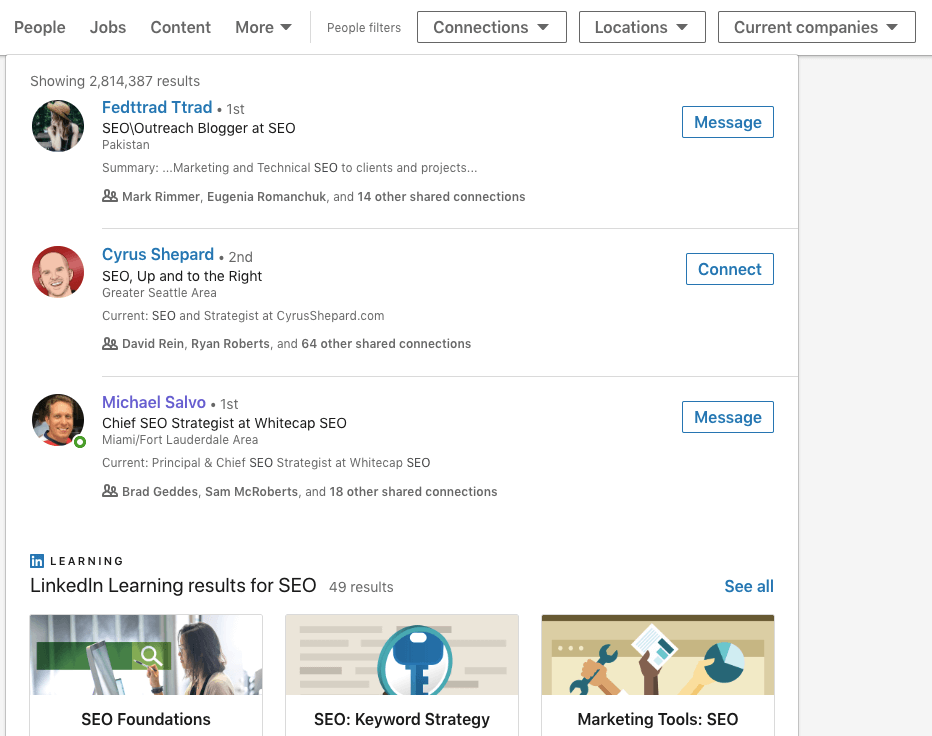The image size is (932, 736).
Task: Switch to the Jobs tab
Action: pos(107,27)
